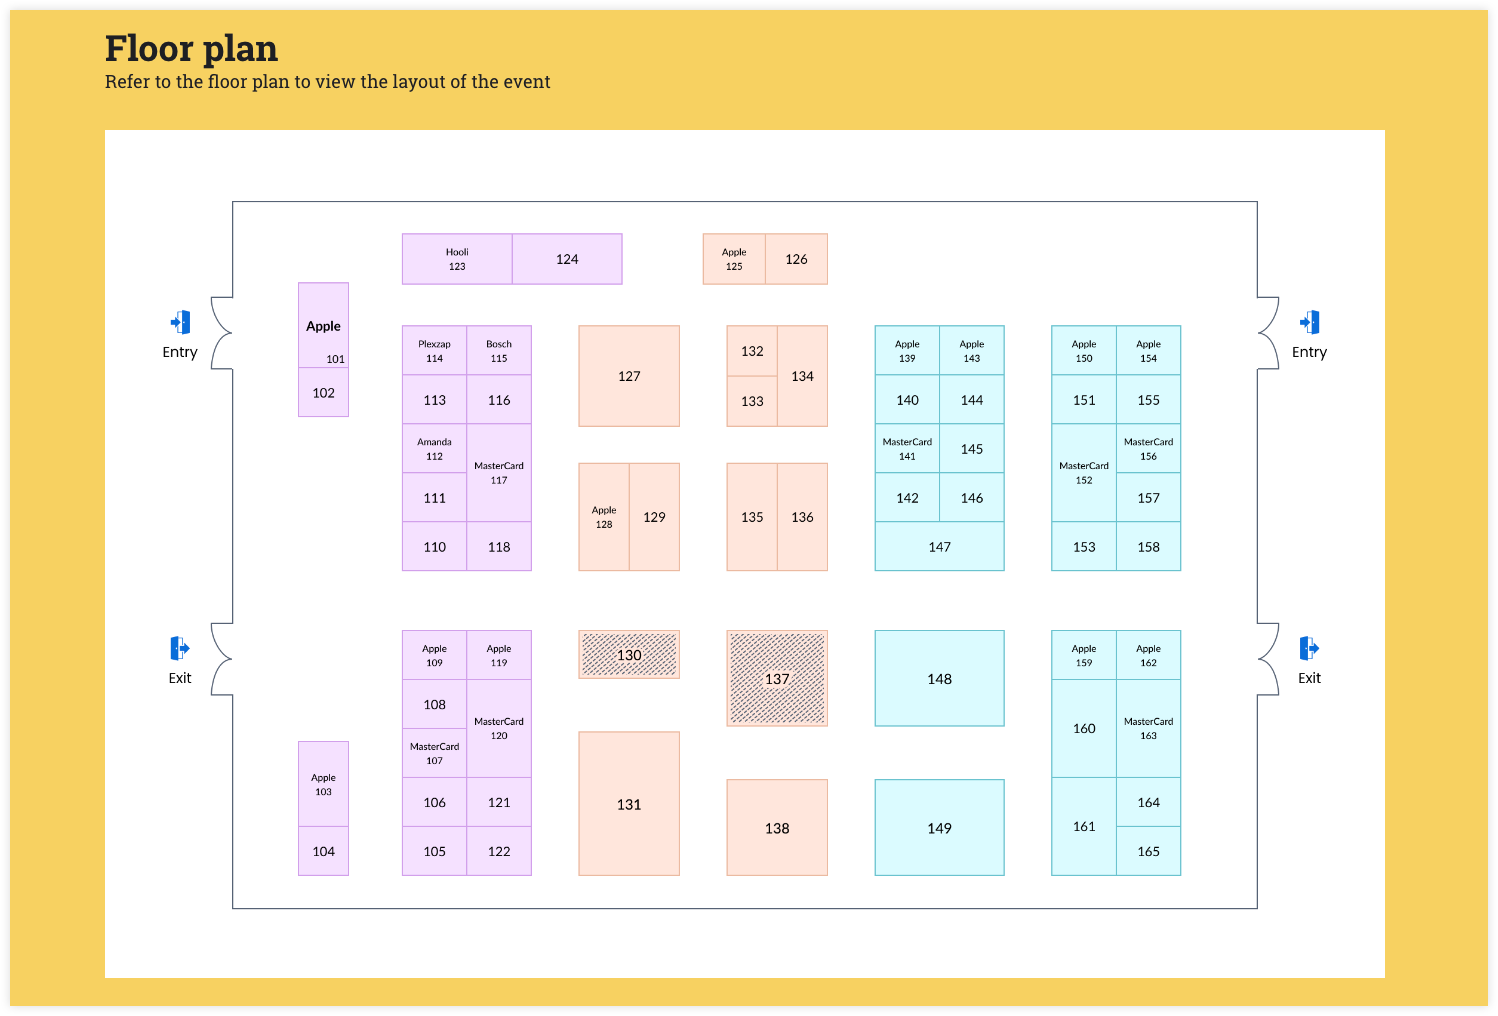Image resolution: width=1498 pixels, height=1016 pixels.
Task: Click the left Exit door icon
Action: [180, 648]
